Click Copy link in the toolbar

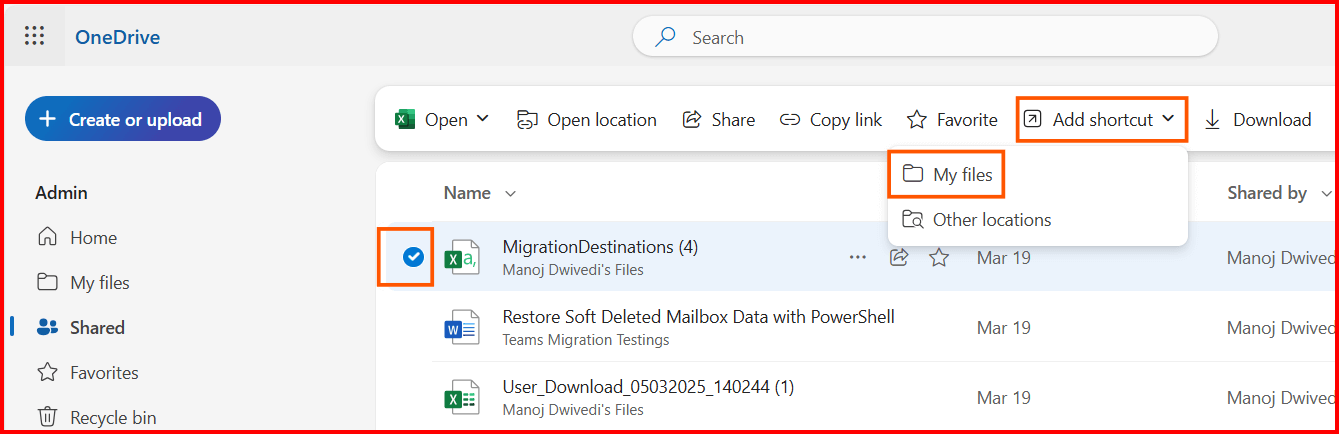831,120
